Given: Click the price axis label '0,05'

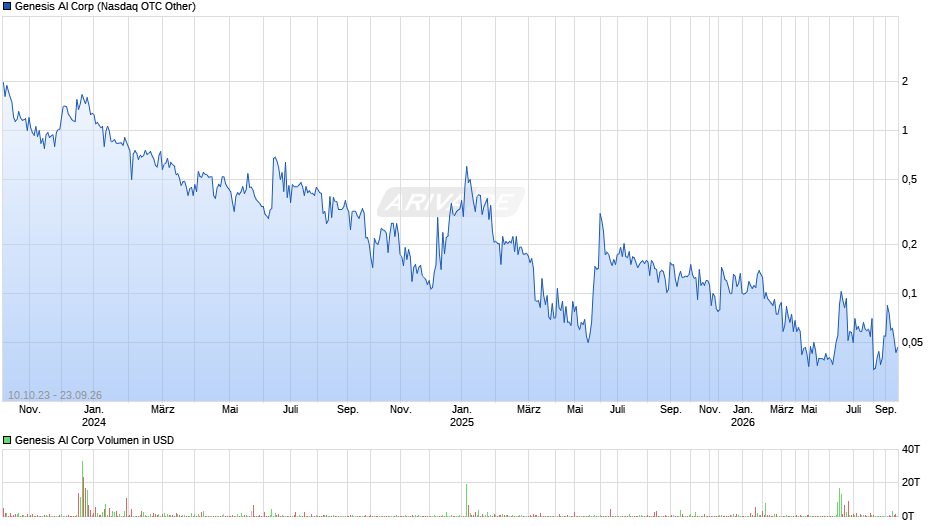Looking at the screenshot, I should [912, 342].
